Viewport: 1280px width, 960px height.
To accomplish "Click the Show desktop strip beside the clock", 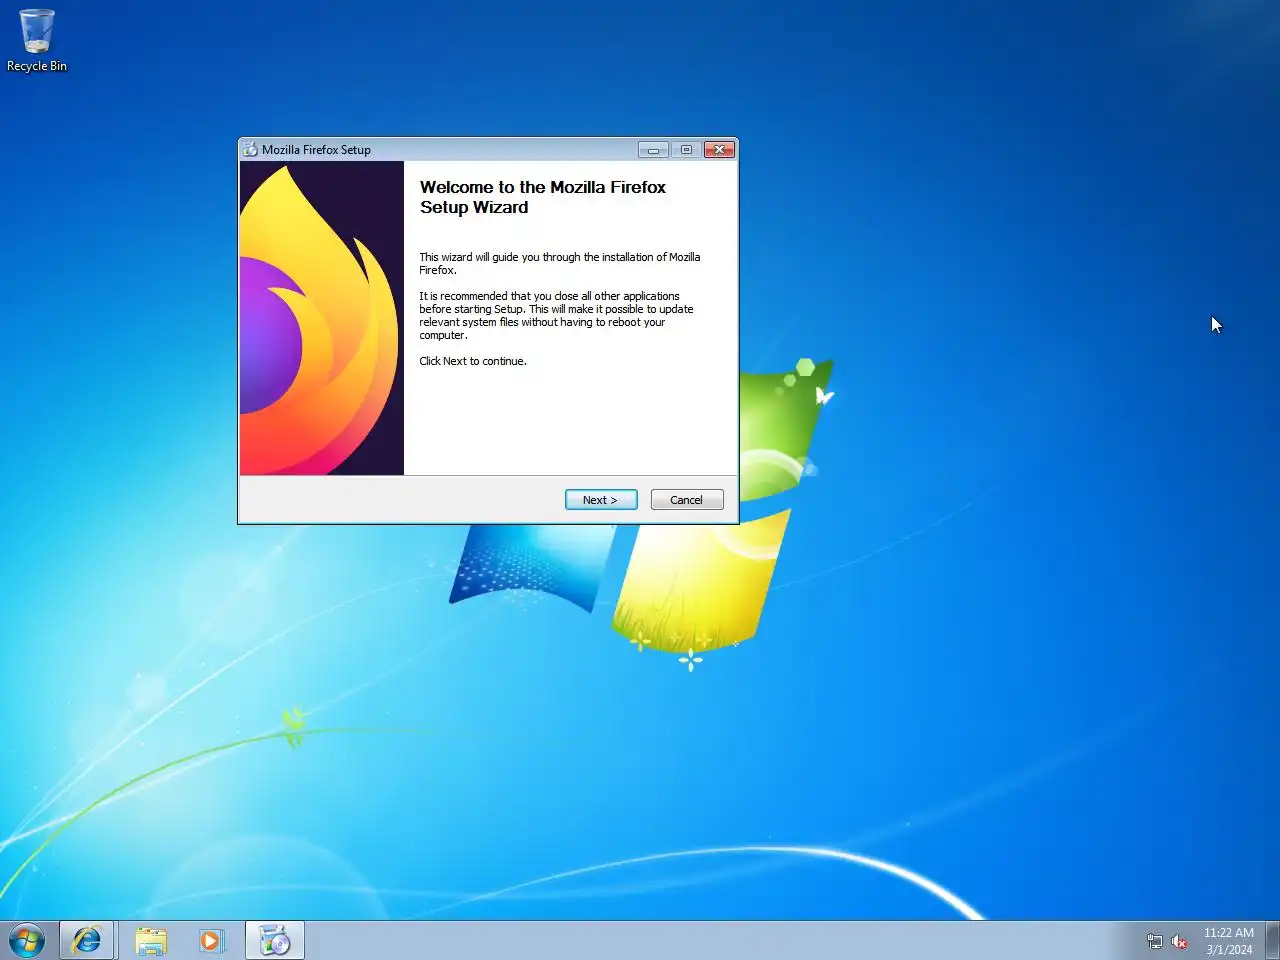I will (x=1272, y=941).
